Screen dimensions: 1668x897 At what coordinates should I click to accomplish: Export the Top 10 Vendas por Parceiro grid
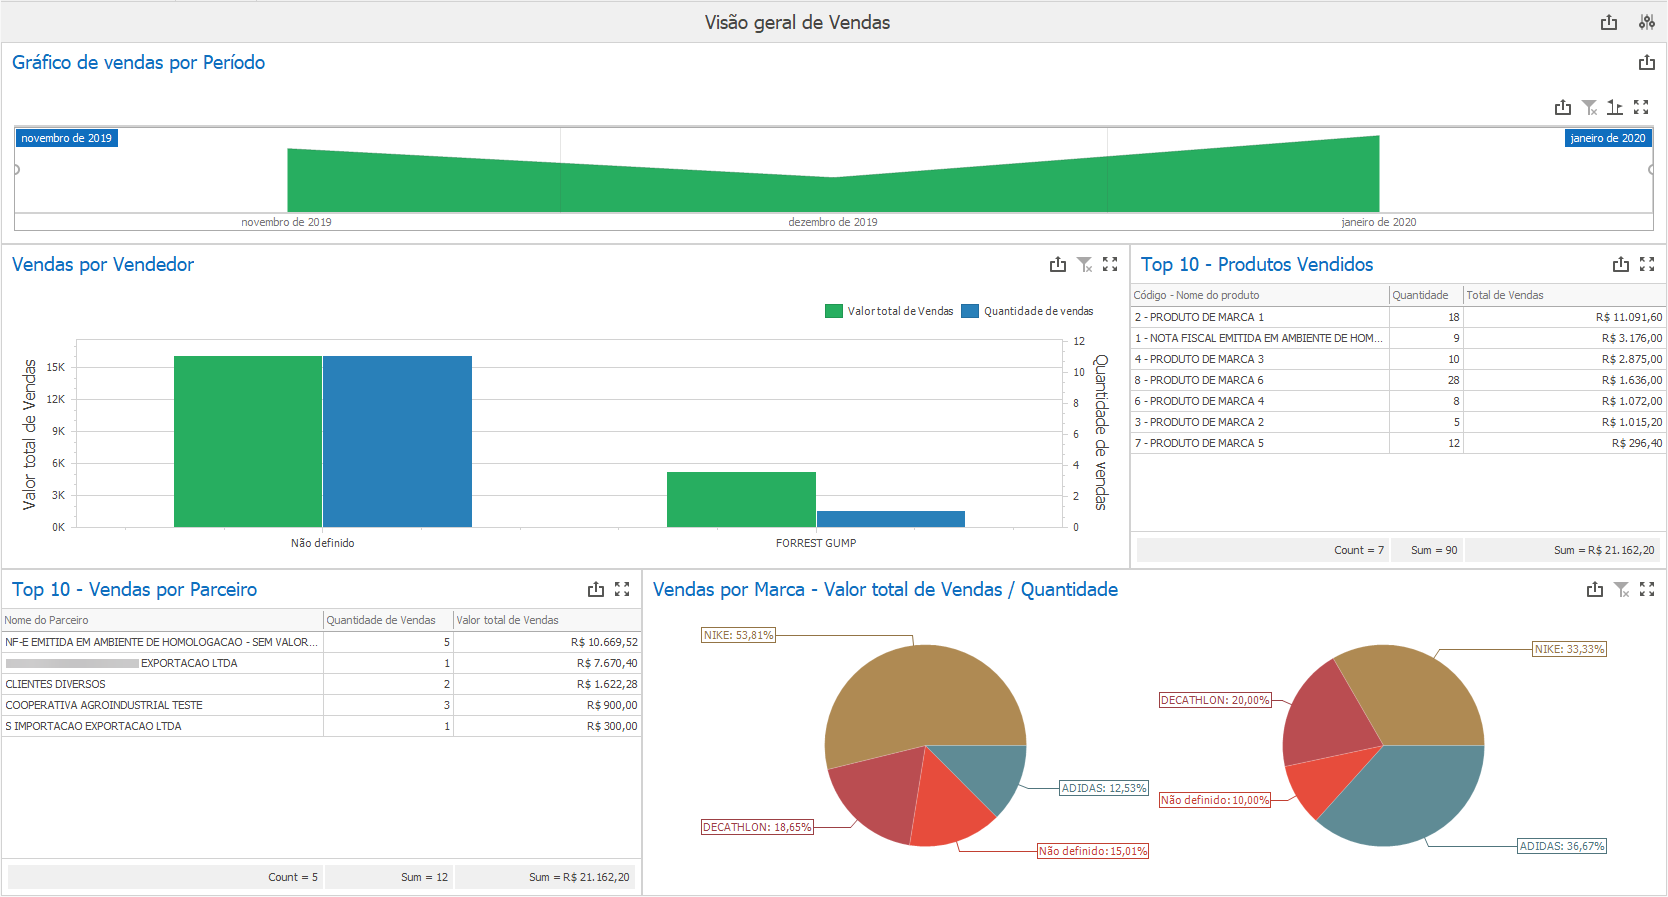(x=596, y=589)
